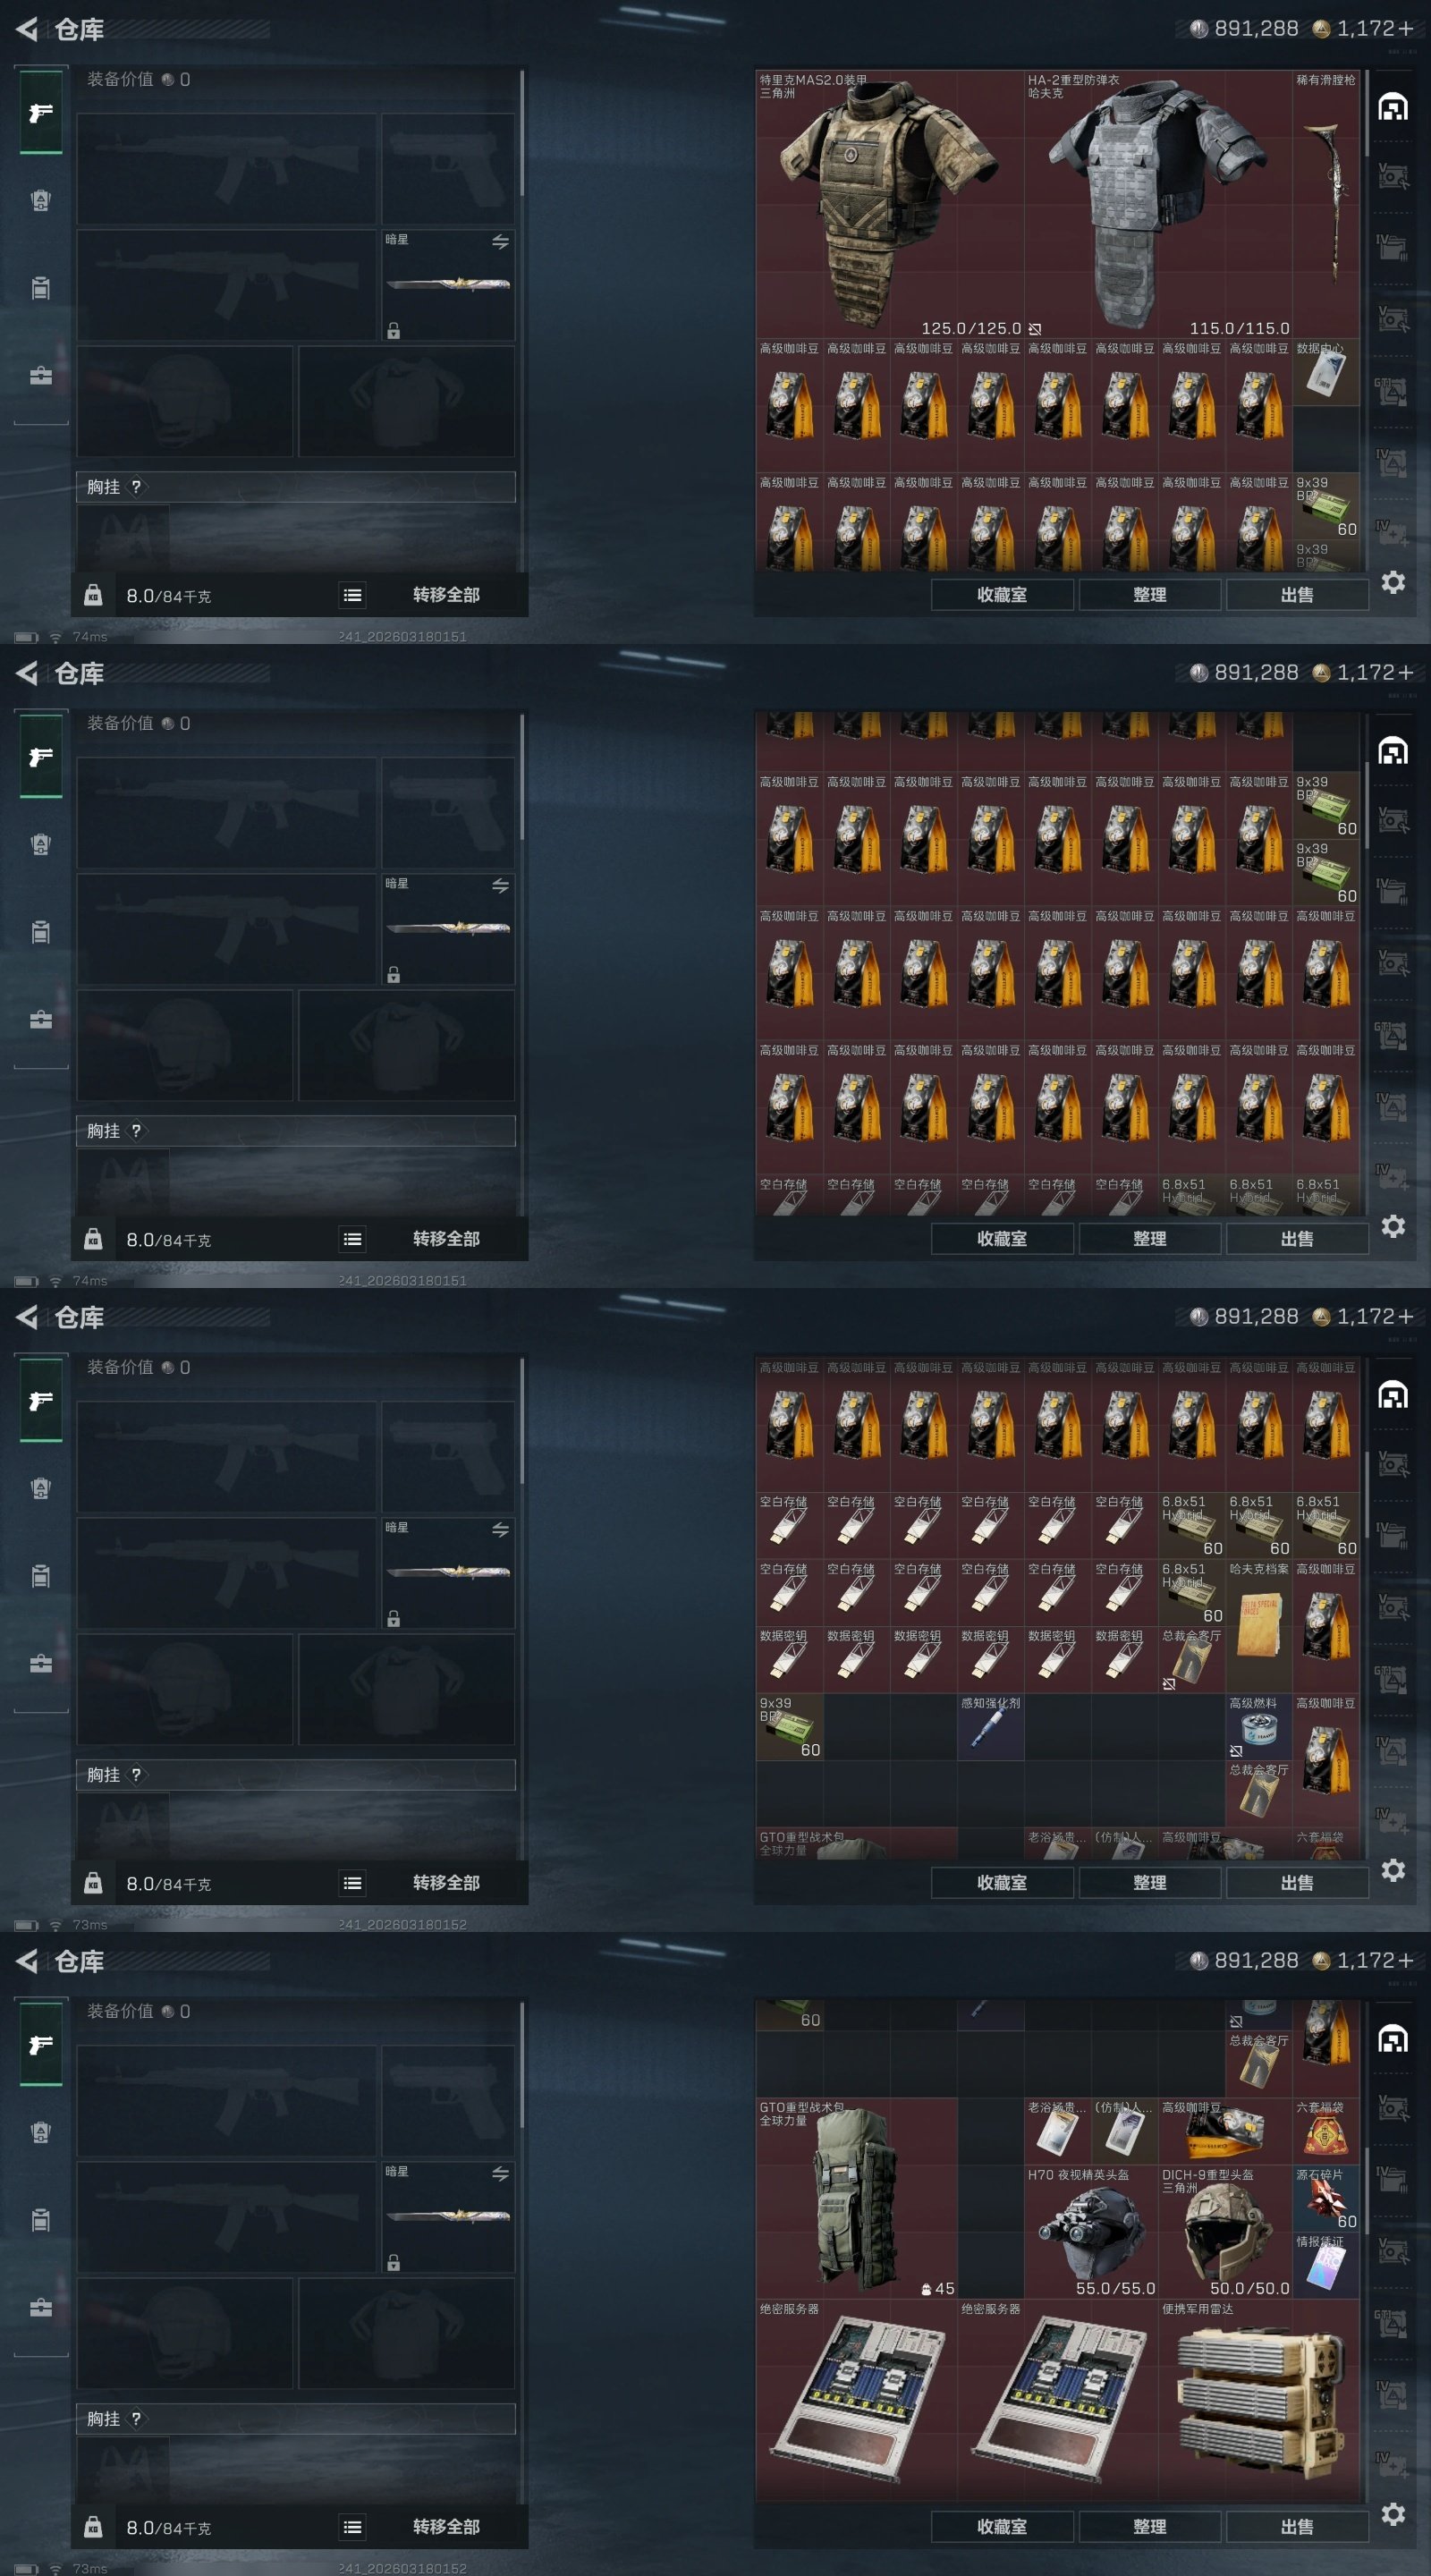
Task: Select the 感知强化剂 injector item
Action: coord(990,1726)
